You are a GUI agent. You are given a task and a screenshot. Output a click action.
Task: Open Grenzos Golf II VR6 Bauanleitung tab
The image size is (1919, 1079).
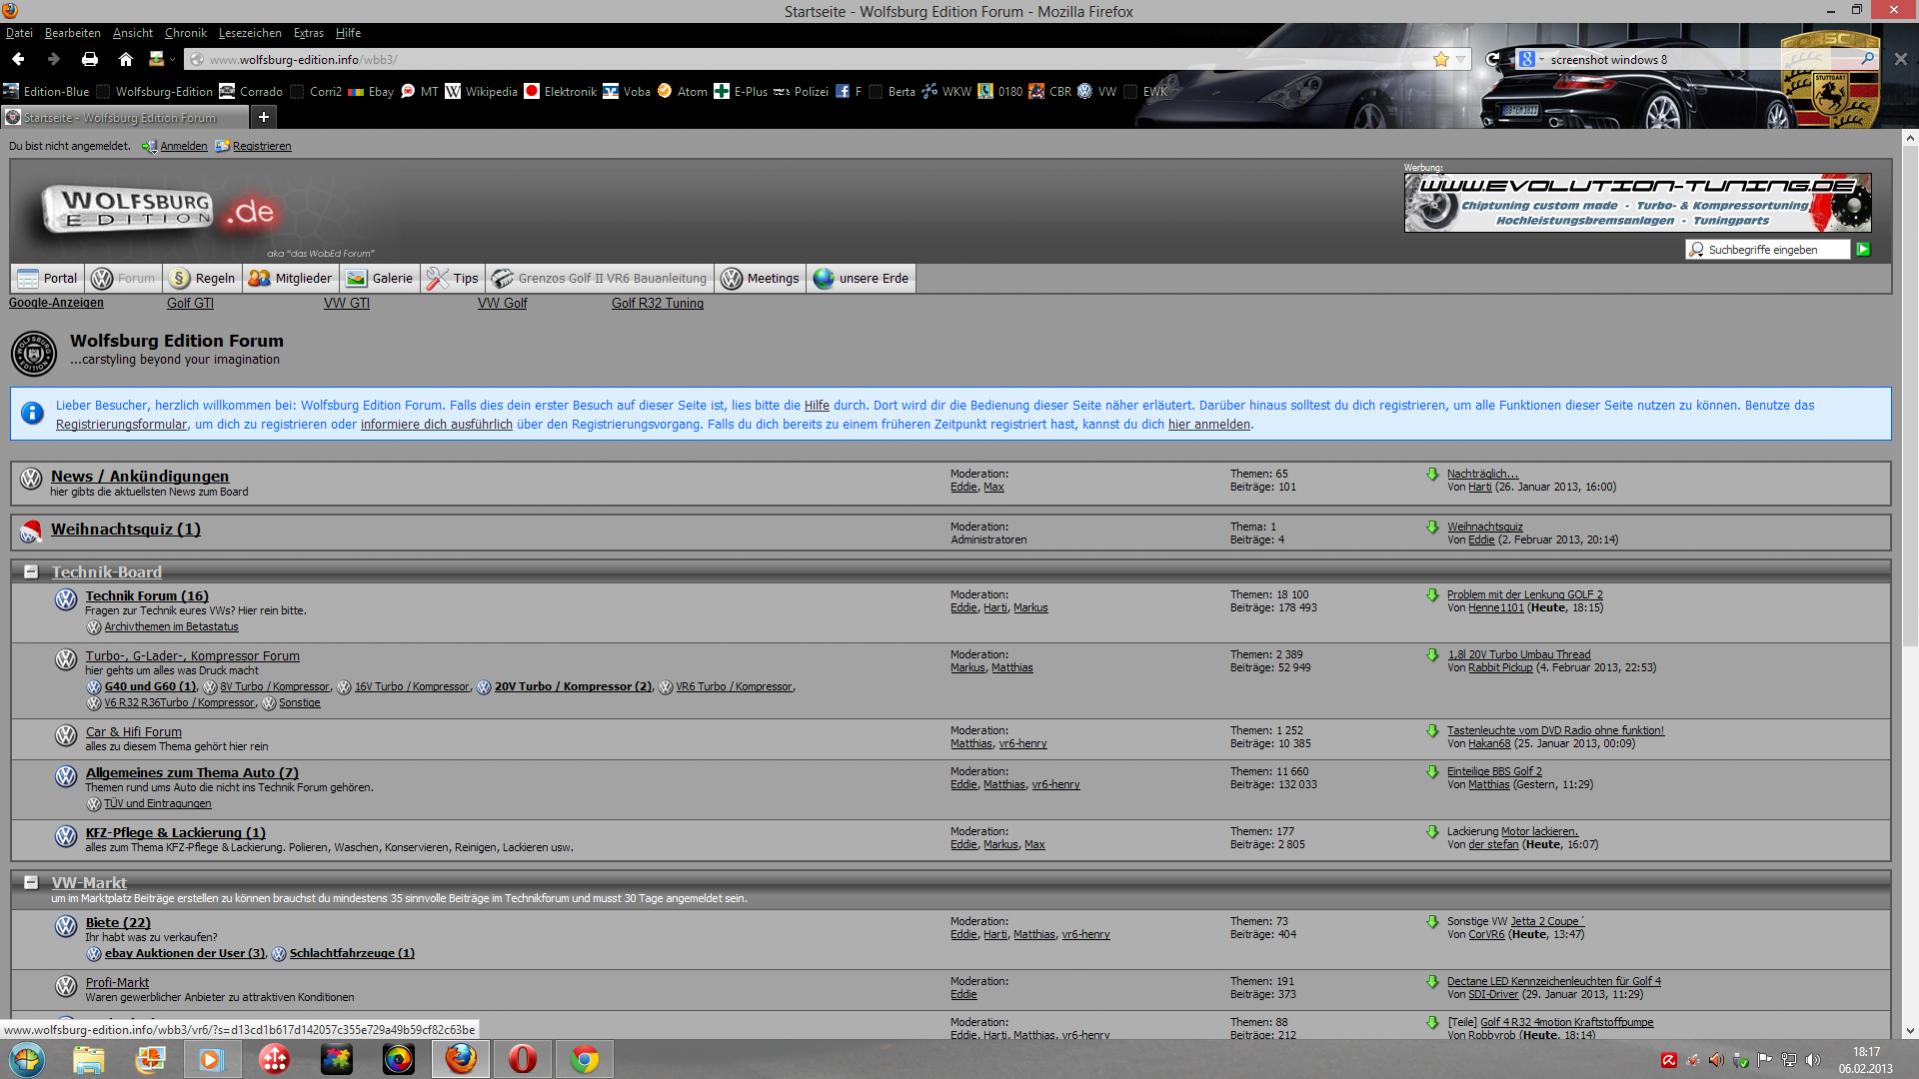[x=600, y=278]
